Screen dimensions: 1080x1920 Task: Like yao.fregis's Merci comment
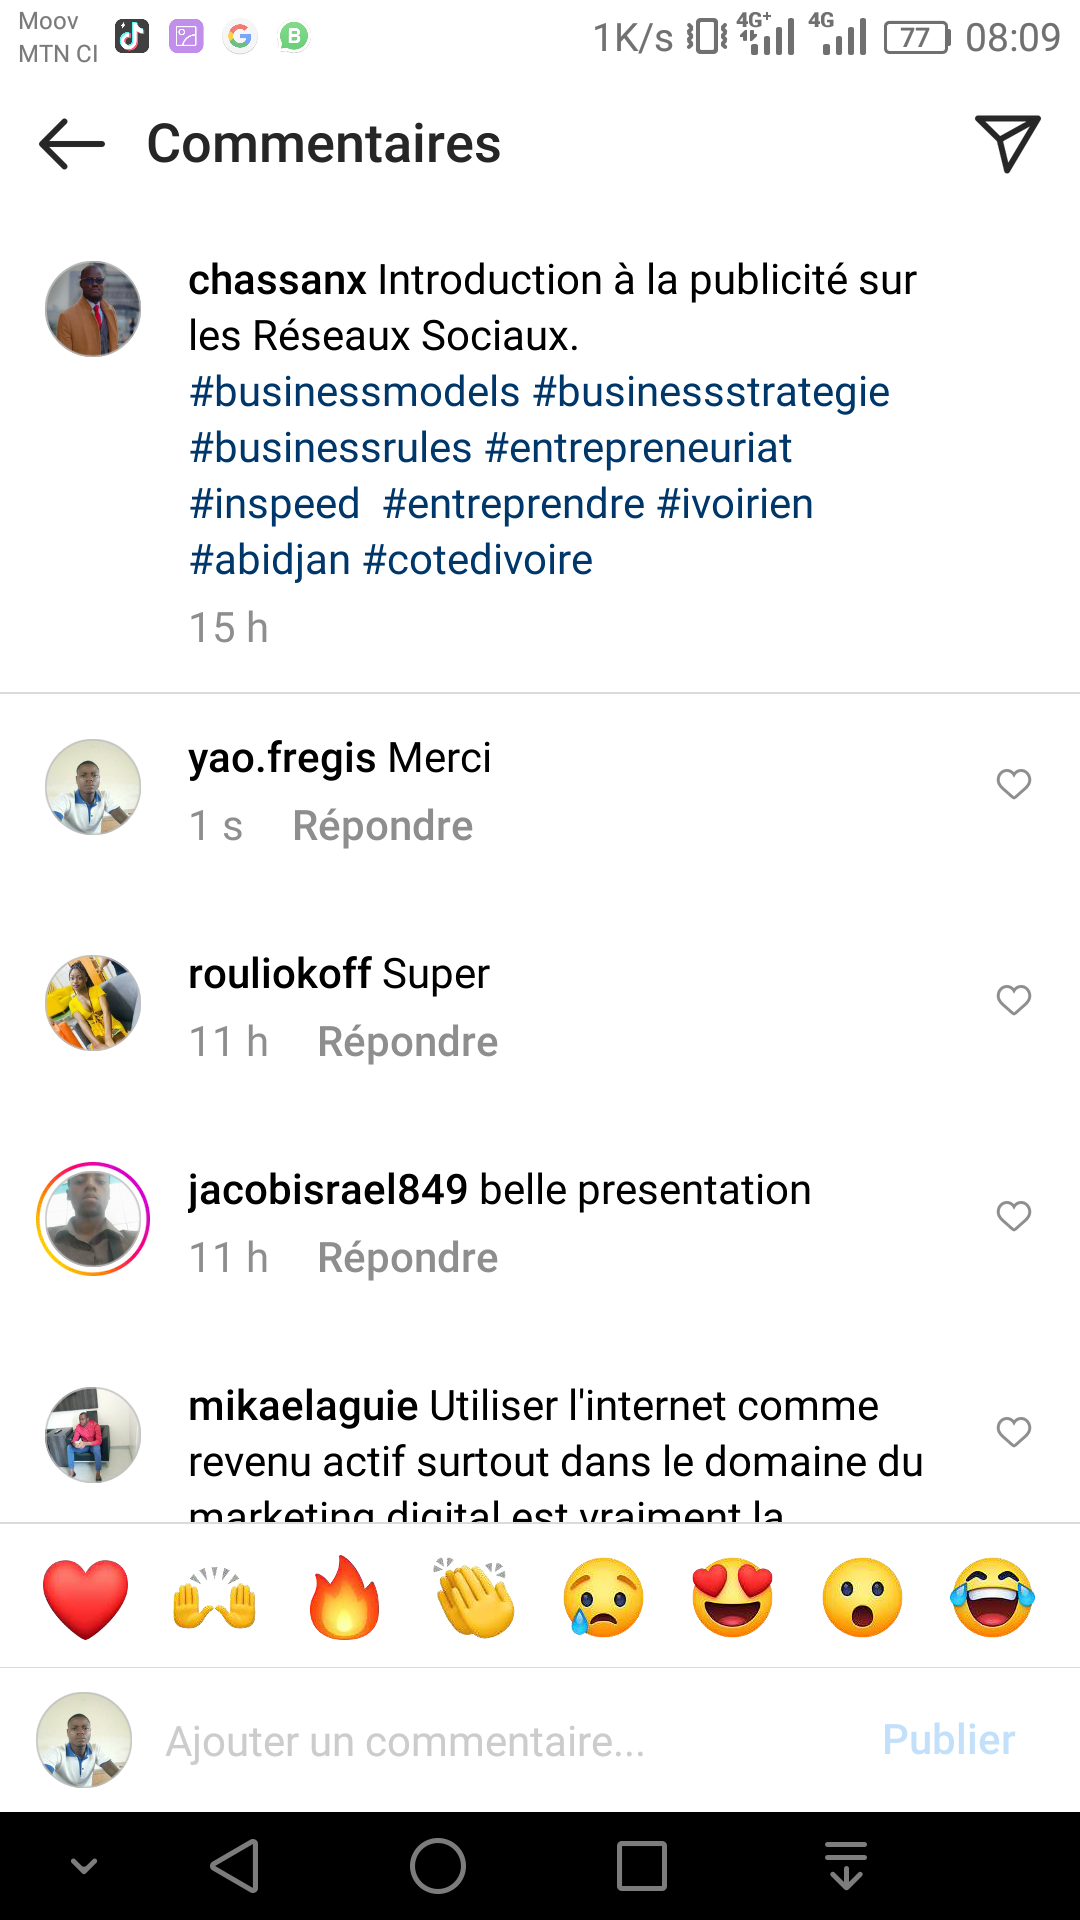click(x=1013, y=784)
